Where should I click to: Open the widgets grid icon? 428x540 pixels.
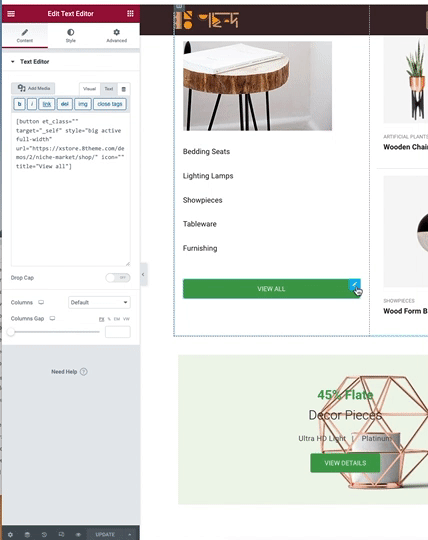[x=130, y=13]
